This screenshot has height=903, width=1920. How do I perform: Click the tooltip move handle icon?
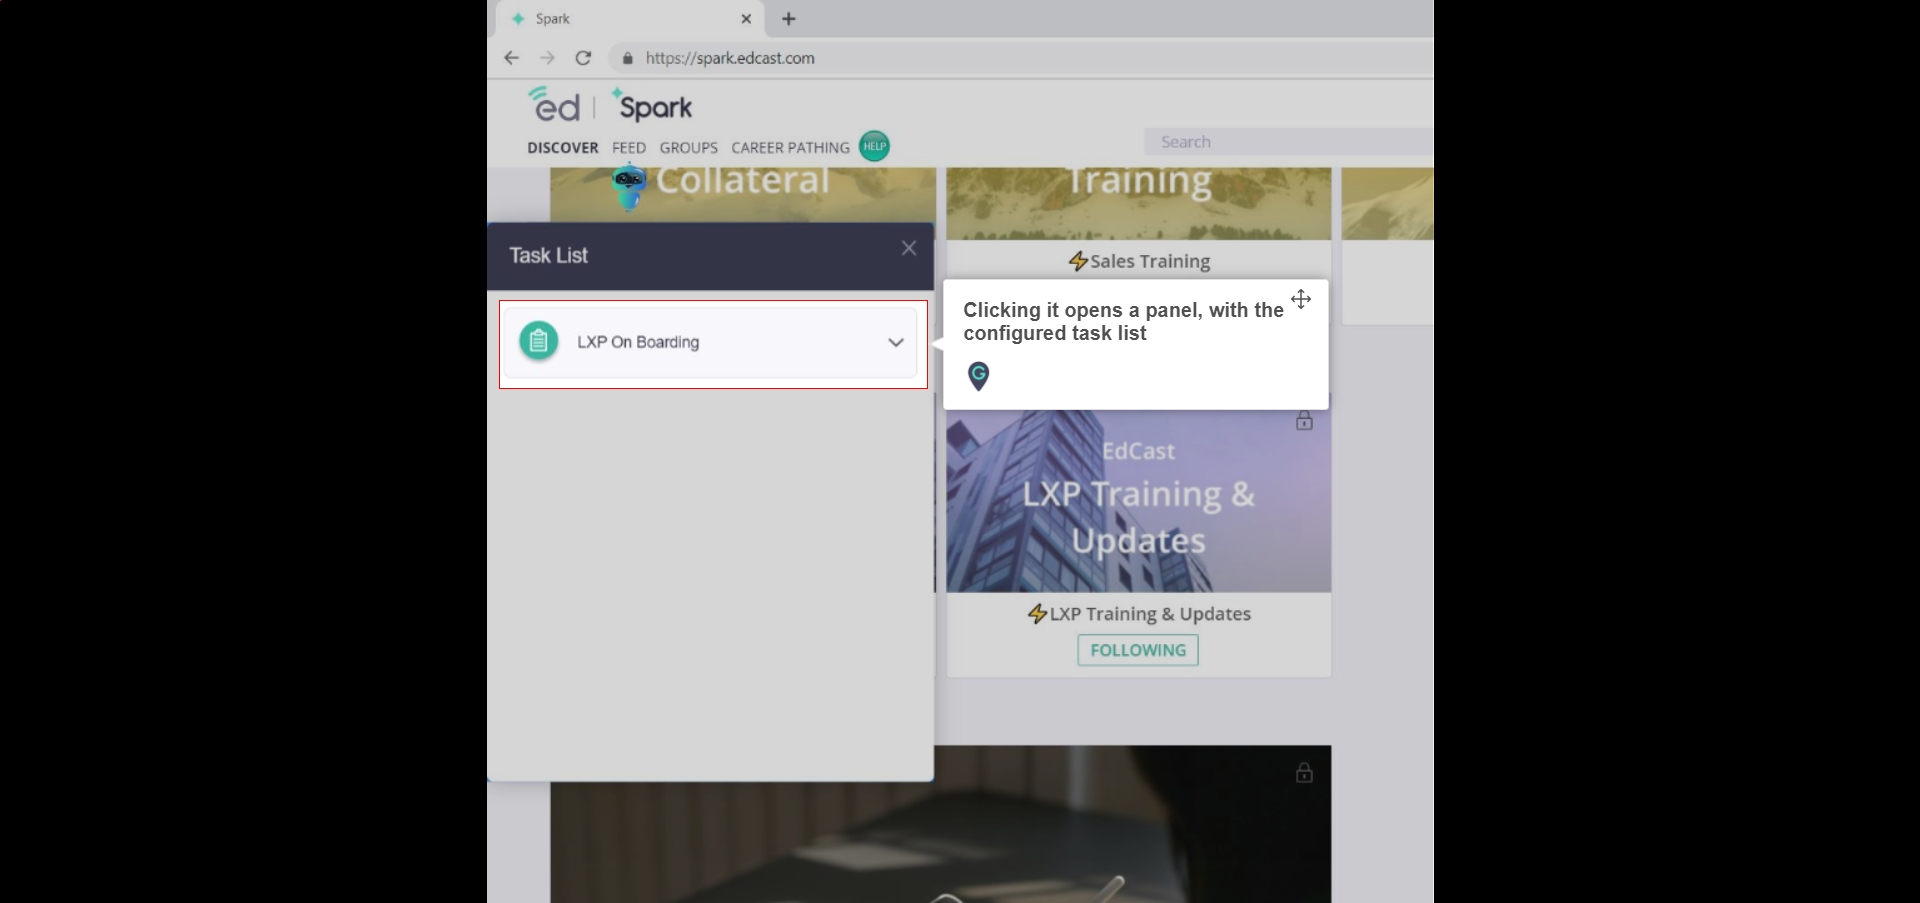(x=1300, y=299)
